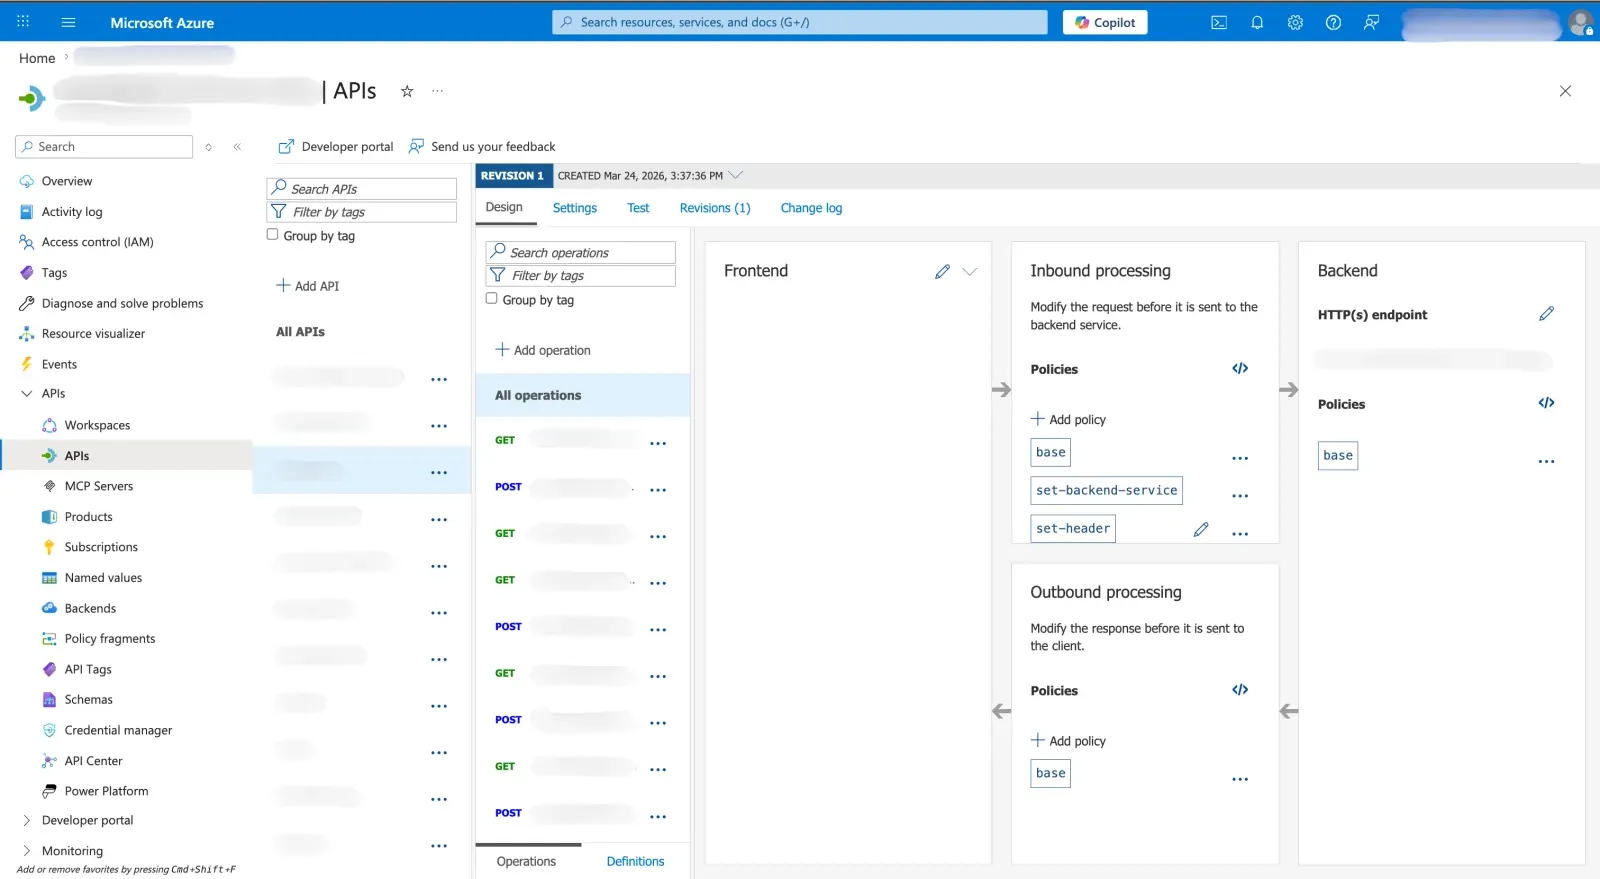This screenshot has height=879, width=1600.
Task: Click the Copilot button
Action: (1105, 22)
